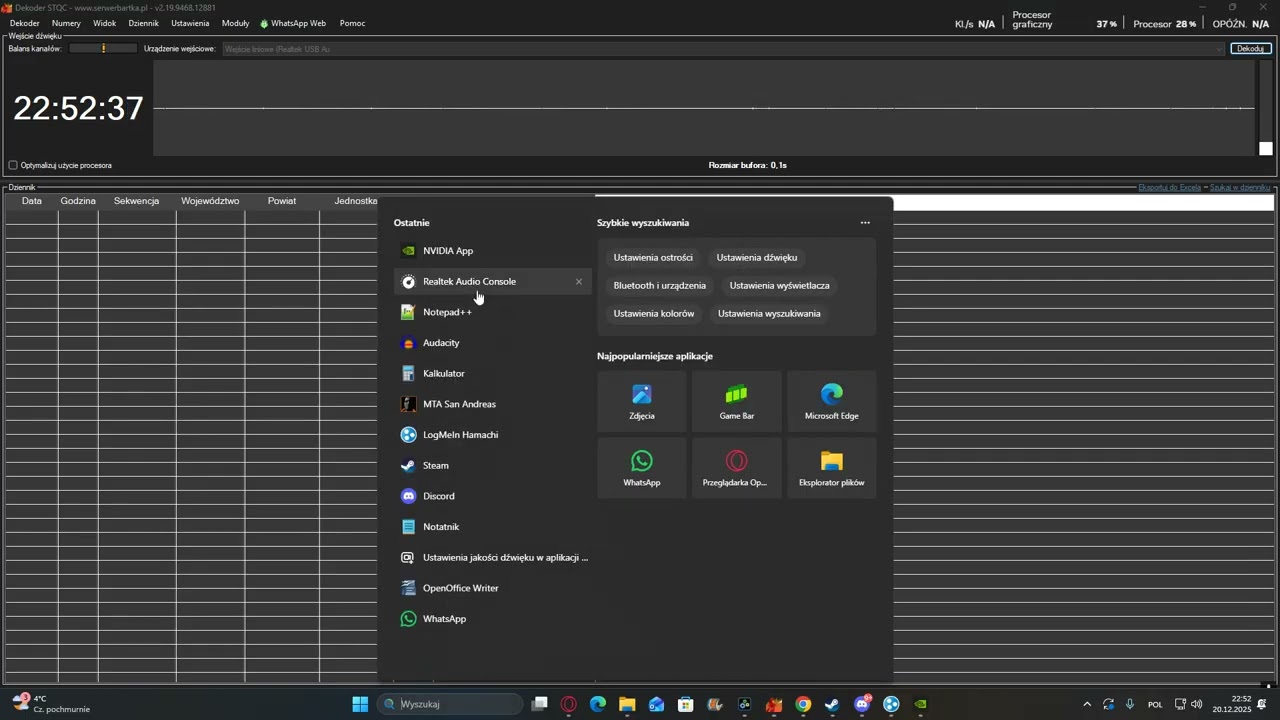
Task: Open the Dekoder menu
Action: coord(25,23)
